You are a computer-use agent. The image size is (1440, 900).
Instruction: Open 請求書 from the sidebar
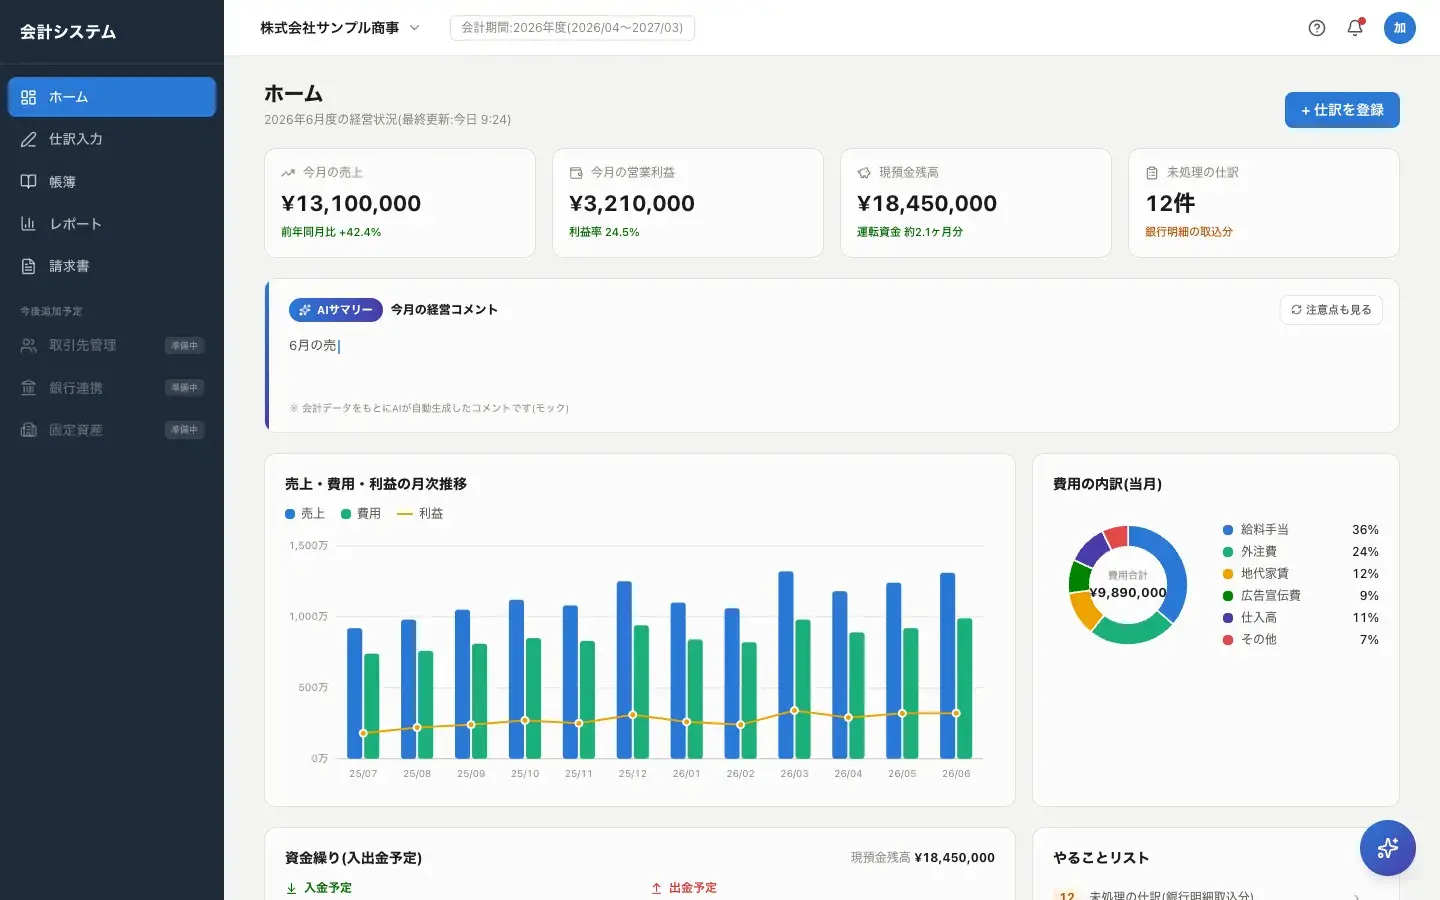coord(112,266)
